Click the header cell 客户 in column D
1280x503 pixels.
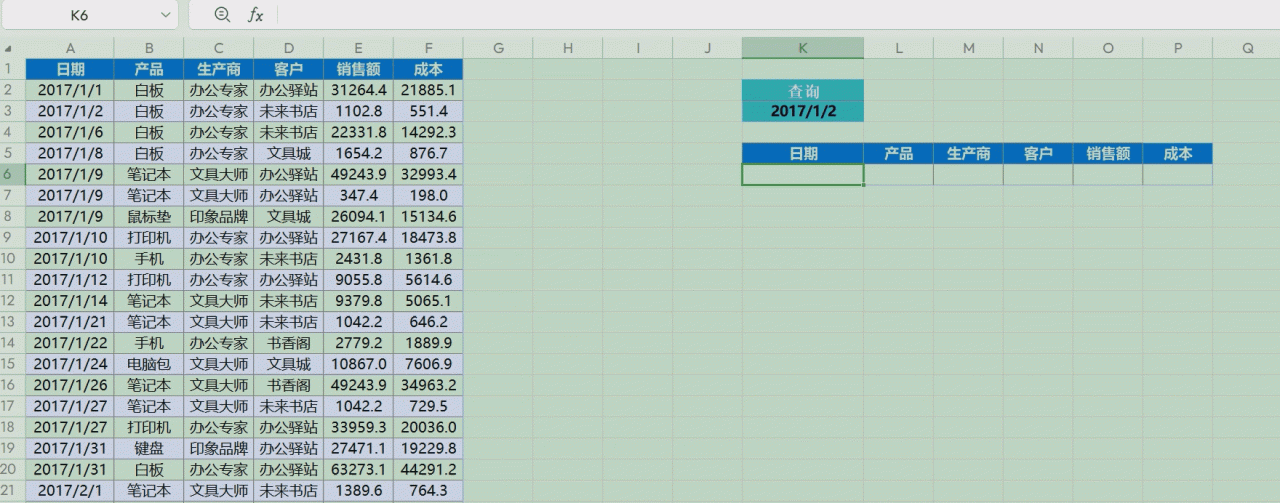point(289,69)
